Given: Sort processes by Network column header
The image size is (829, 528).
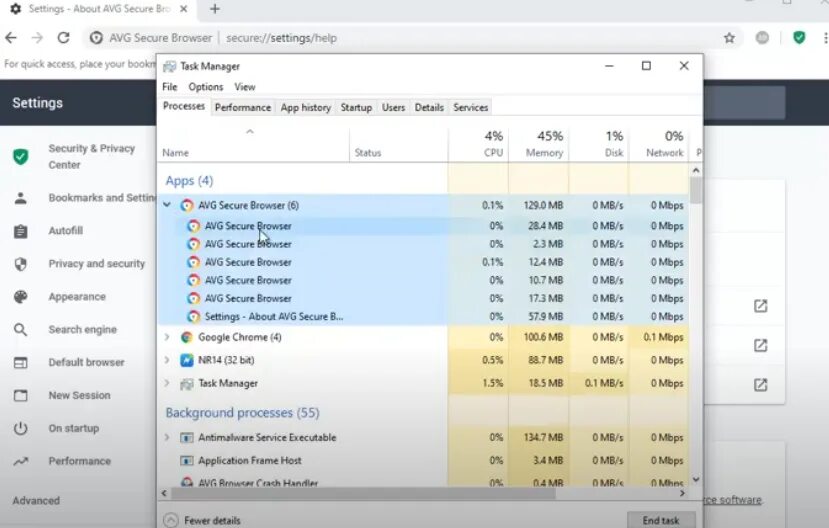Looking at the screenshot, I should click(659, 144).
